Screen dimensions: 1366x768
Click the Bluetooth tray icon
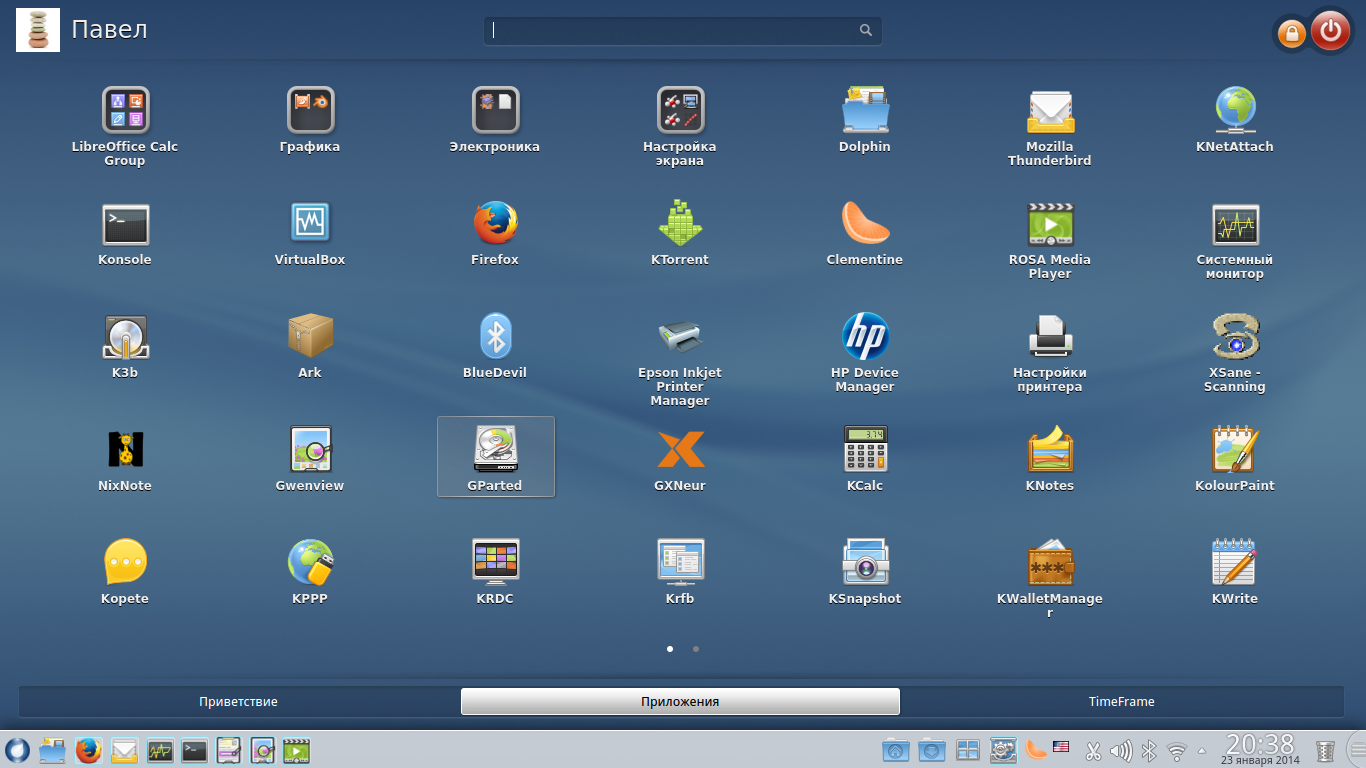(1149, 750)
